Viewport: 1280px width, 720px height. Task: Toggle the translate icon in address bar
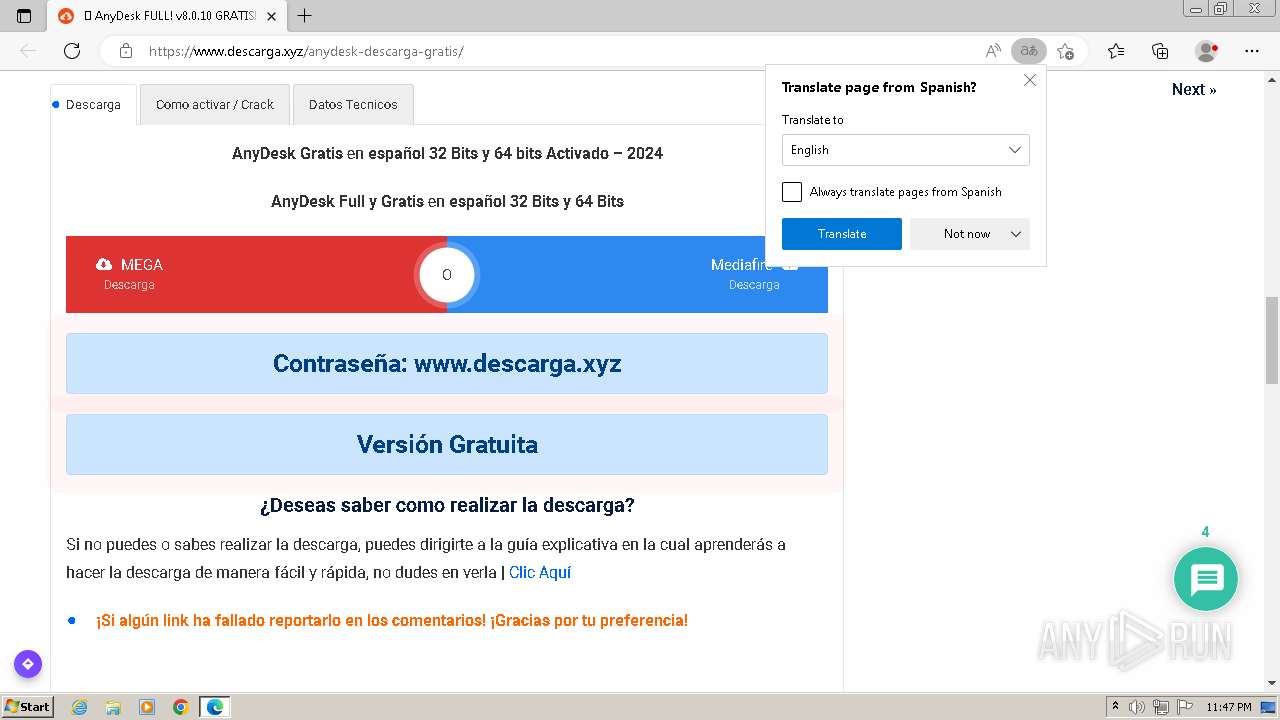coord(1028,51)
